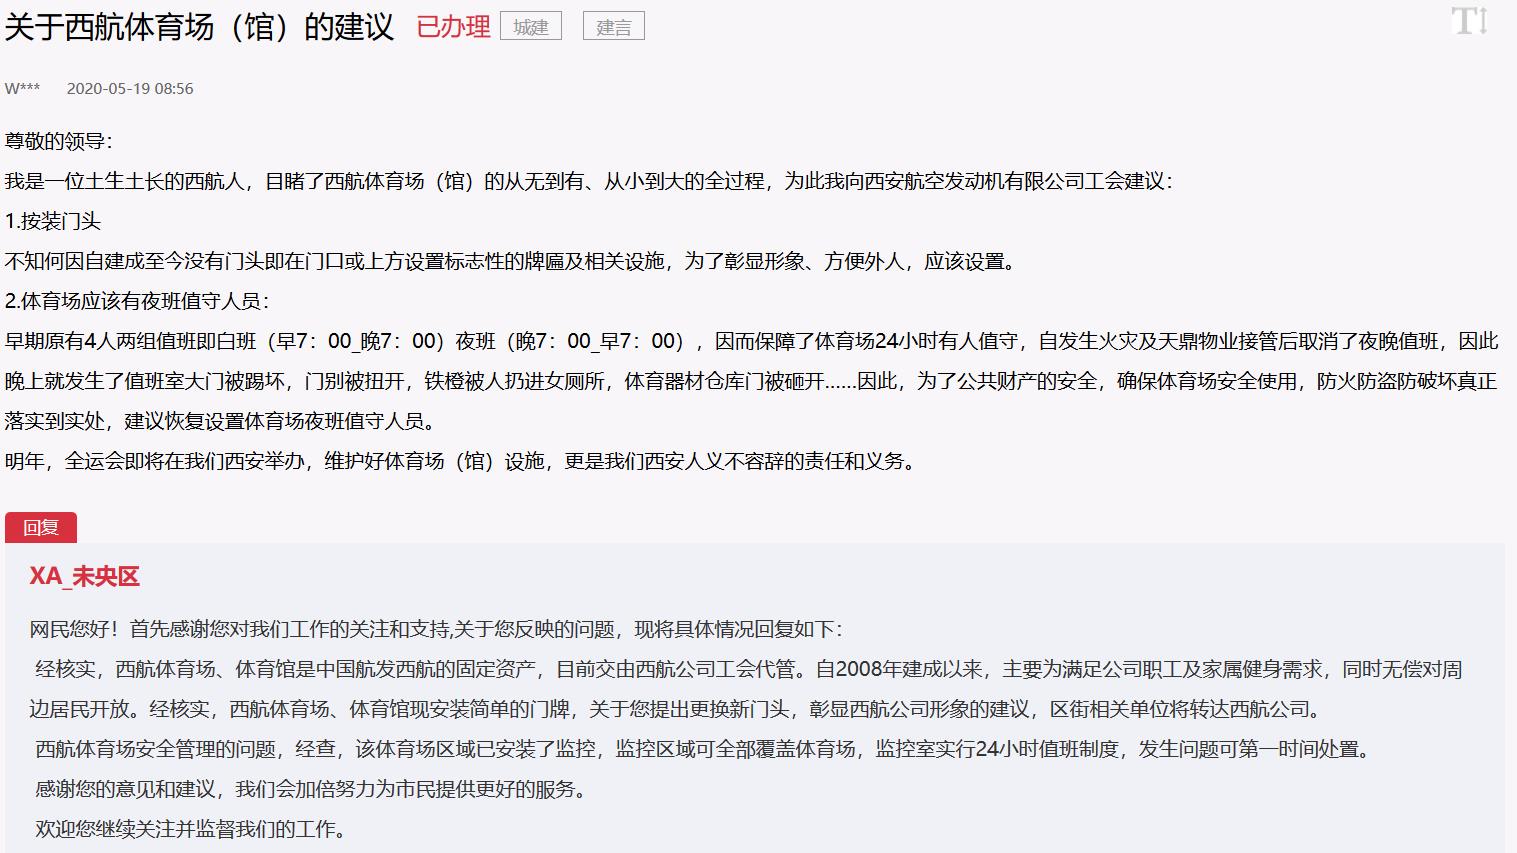This screenshot has width=1517, height=853.
Task: Click the greeting line 尊敬的领导：
Action: click(x=61, y=141)
